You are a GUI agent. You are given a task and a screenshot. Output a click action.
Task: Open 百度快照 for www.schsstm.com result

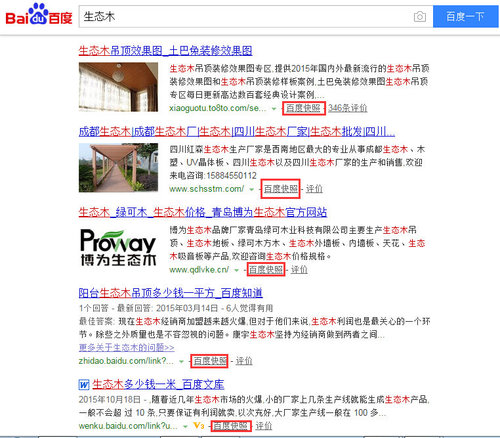[281, 189]
